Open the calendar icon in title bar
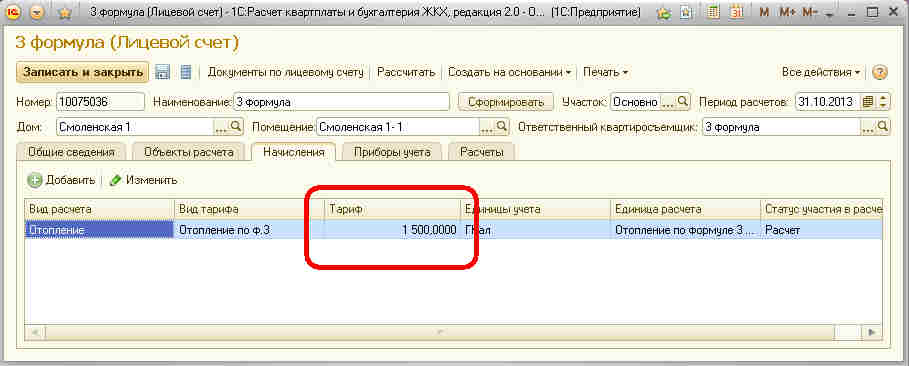The width and height of the screenshot is (909, 366). click(x=736, y=12)
